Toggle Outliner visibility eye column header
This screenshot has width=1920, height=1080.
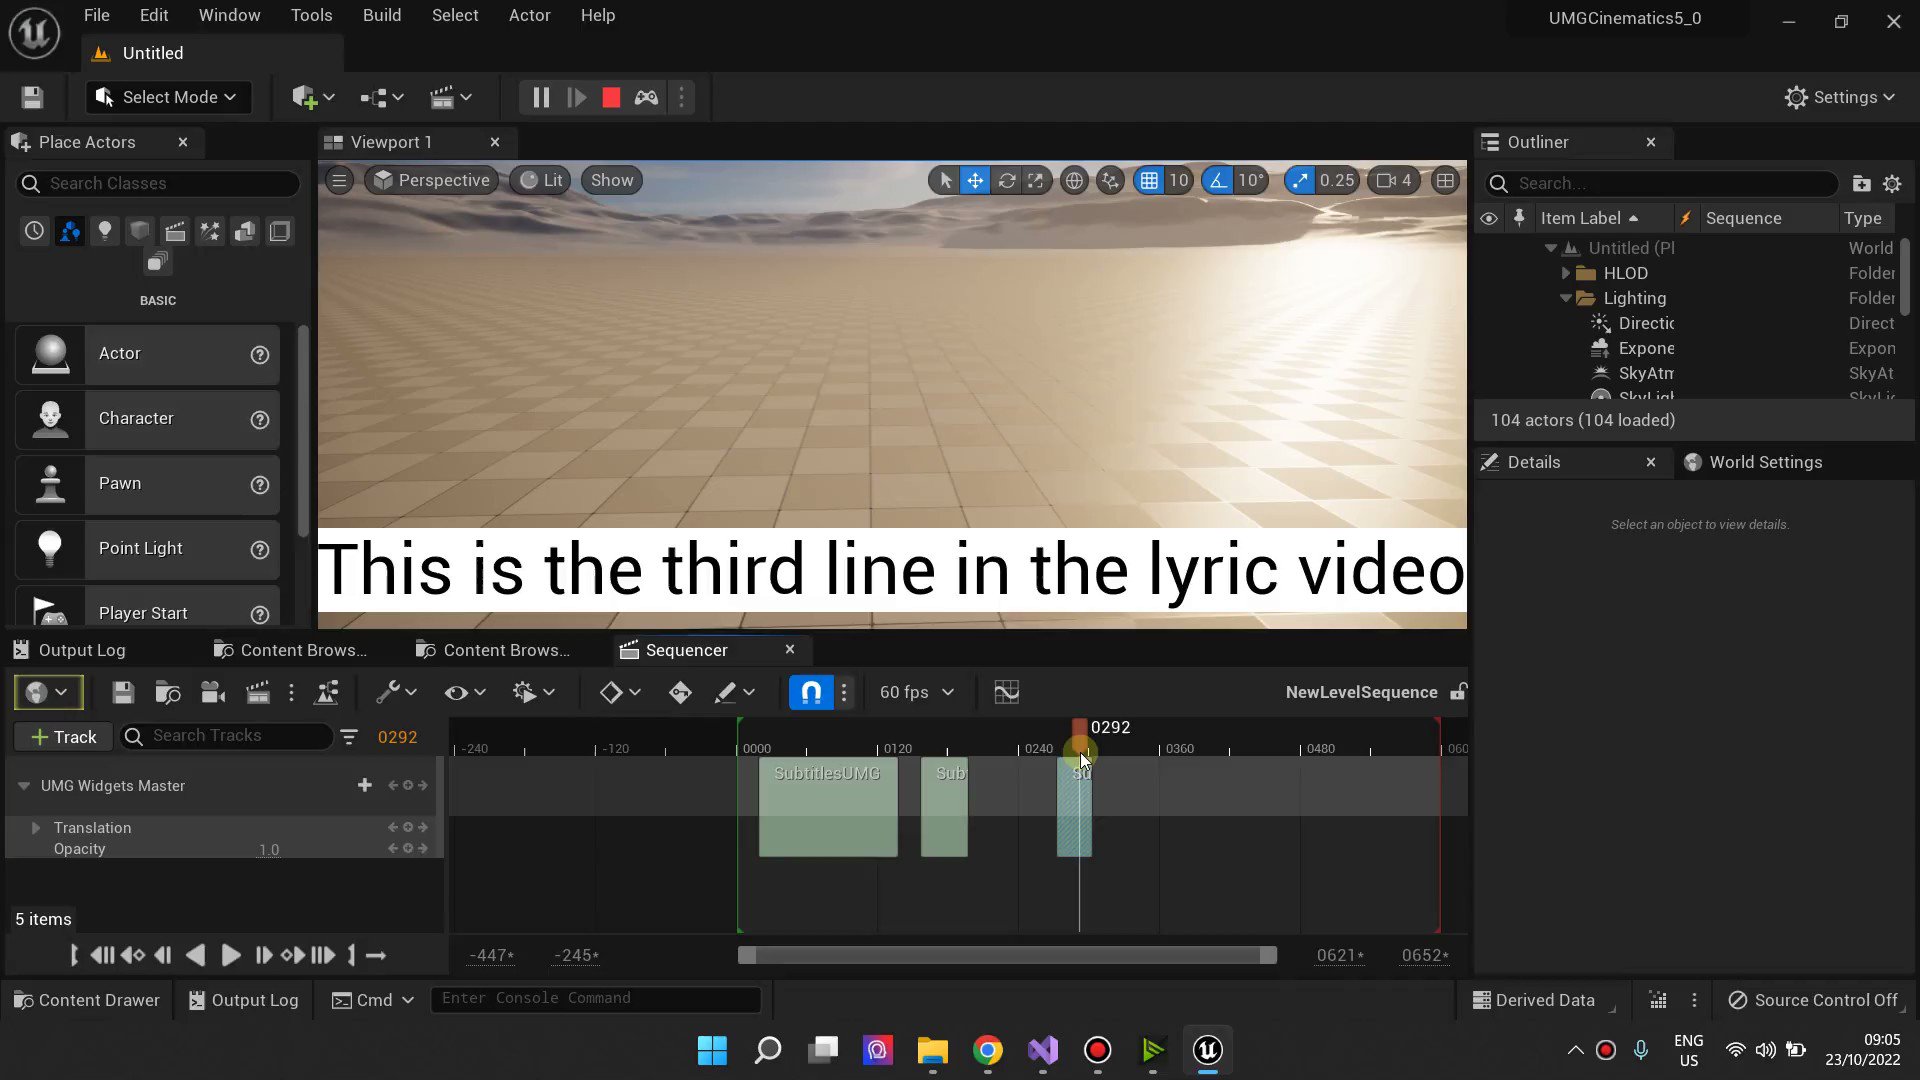[x=1489, y=218]
